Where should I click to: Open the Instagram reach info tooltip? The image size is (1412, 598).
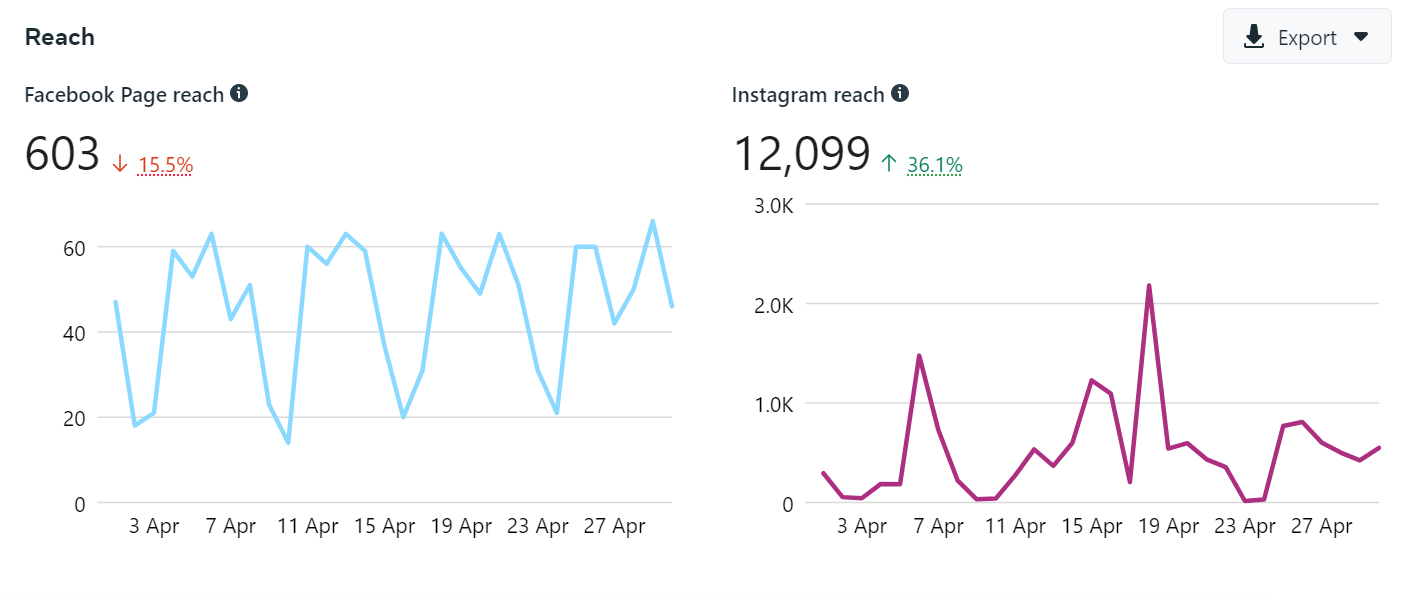900,93
